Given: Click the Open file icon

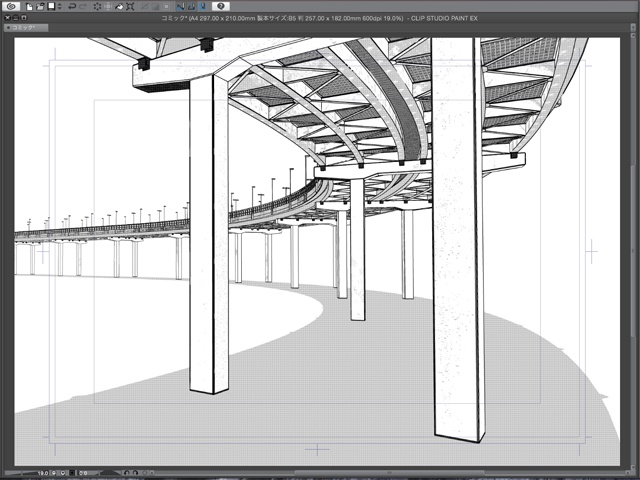Looking at the screenshot, I should click(x=40, y=6).
